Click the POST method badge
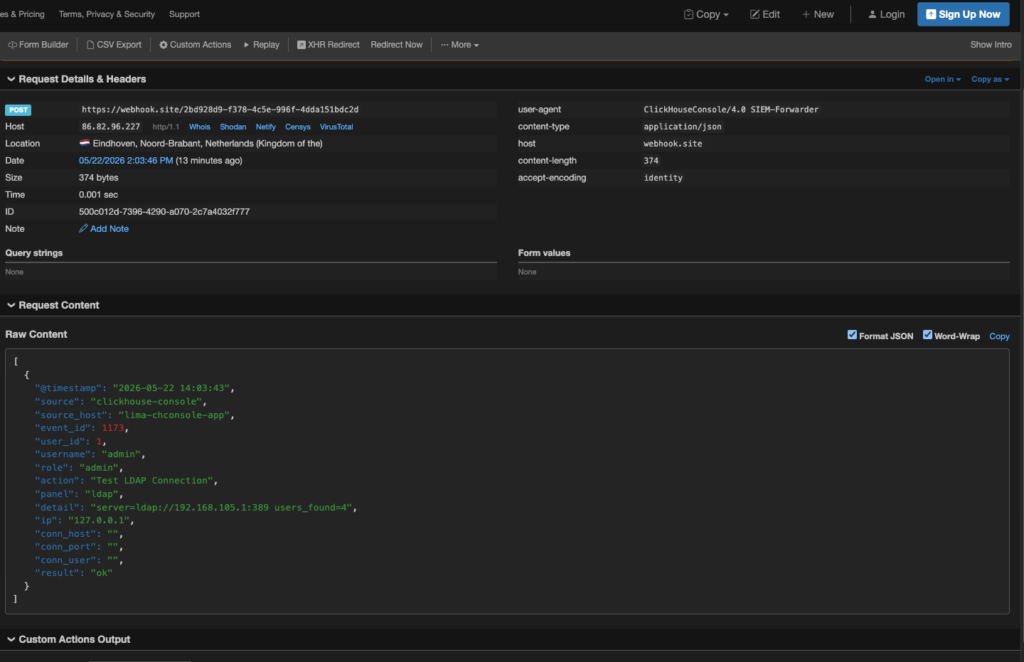The height and width of the screenshot is (662, 1024). pos(18,110)
